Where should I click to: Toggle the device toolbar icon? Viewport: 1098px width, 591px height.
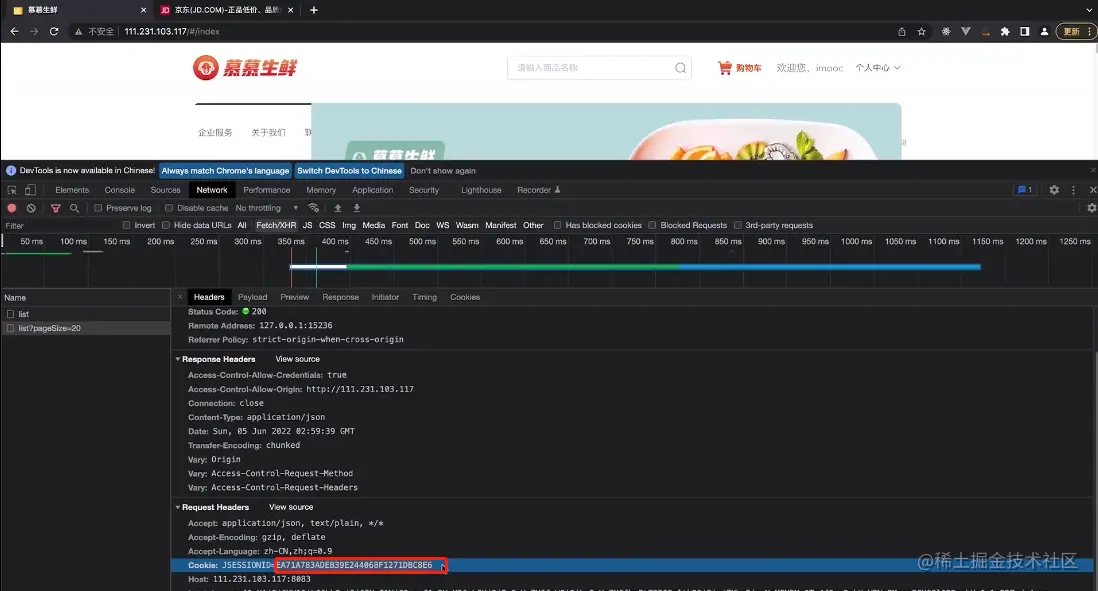tap(30, 190)
